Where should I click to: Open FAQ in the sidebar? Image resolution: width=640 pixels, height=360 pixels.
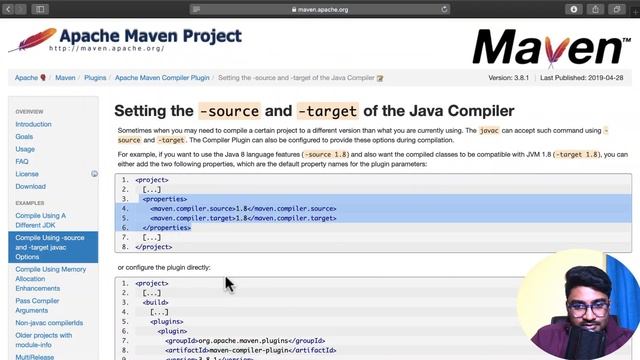tap(22, 162)
